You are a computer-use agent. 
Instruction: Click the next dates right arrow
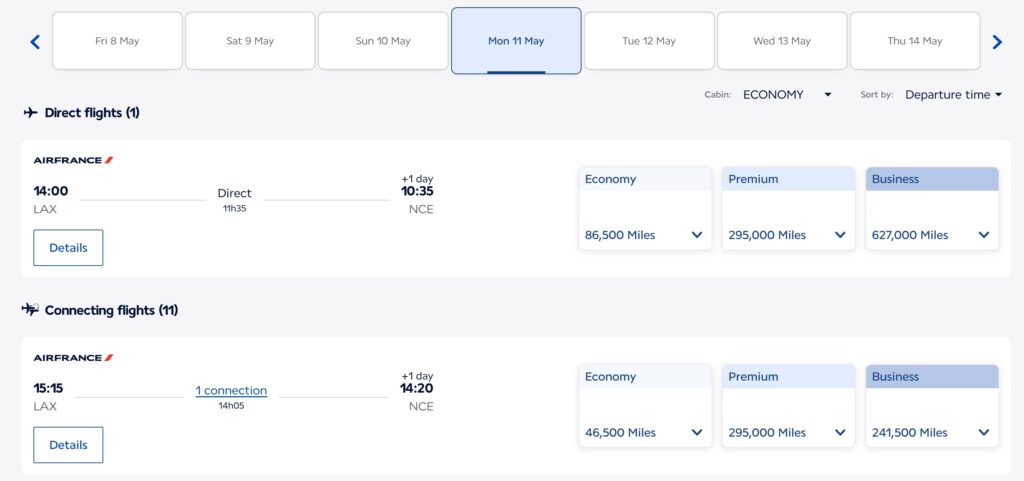pyautogui.click(x=996, y=42)
